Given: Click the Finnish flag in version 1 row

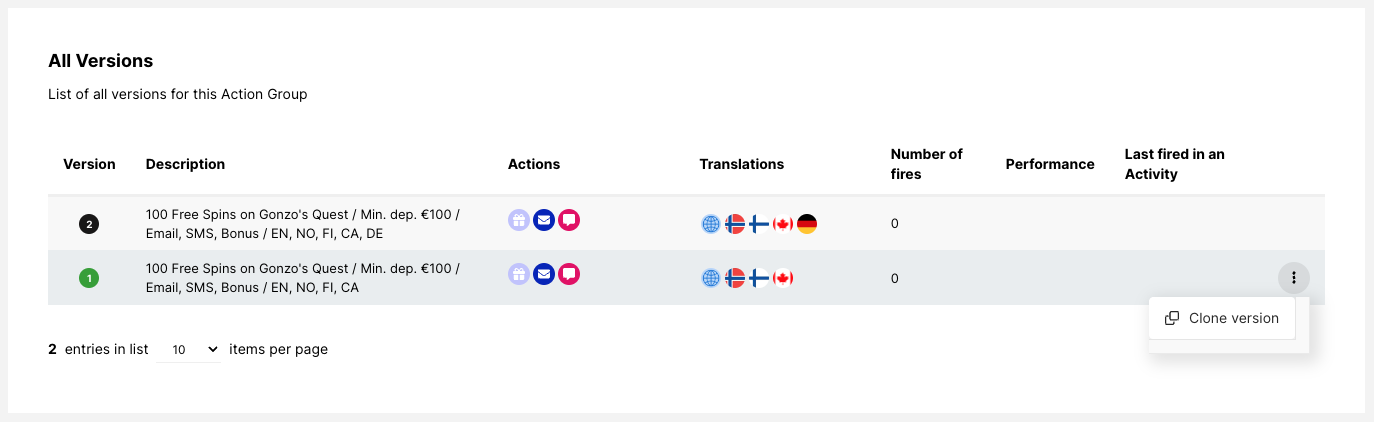Looking at the screenshot, I should 759,278.
